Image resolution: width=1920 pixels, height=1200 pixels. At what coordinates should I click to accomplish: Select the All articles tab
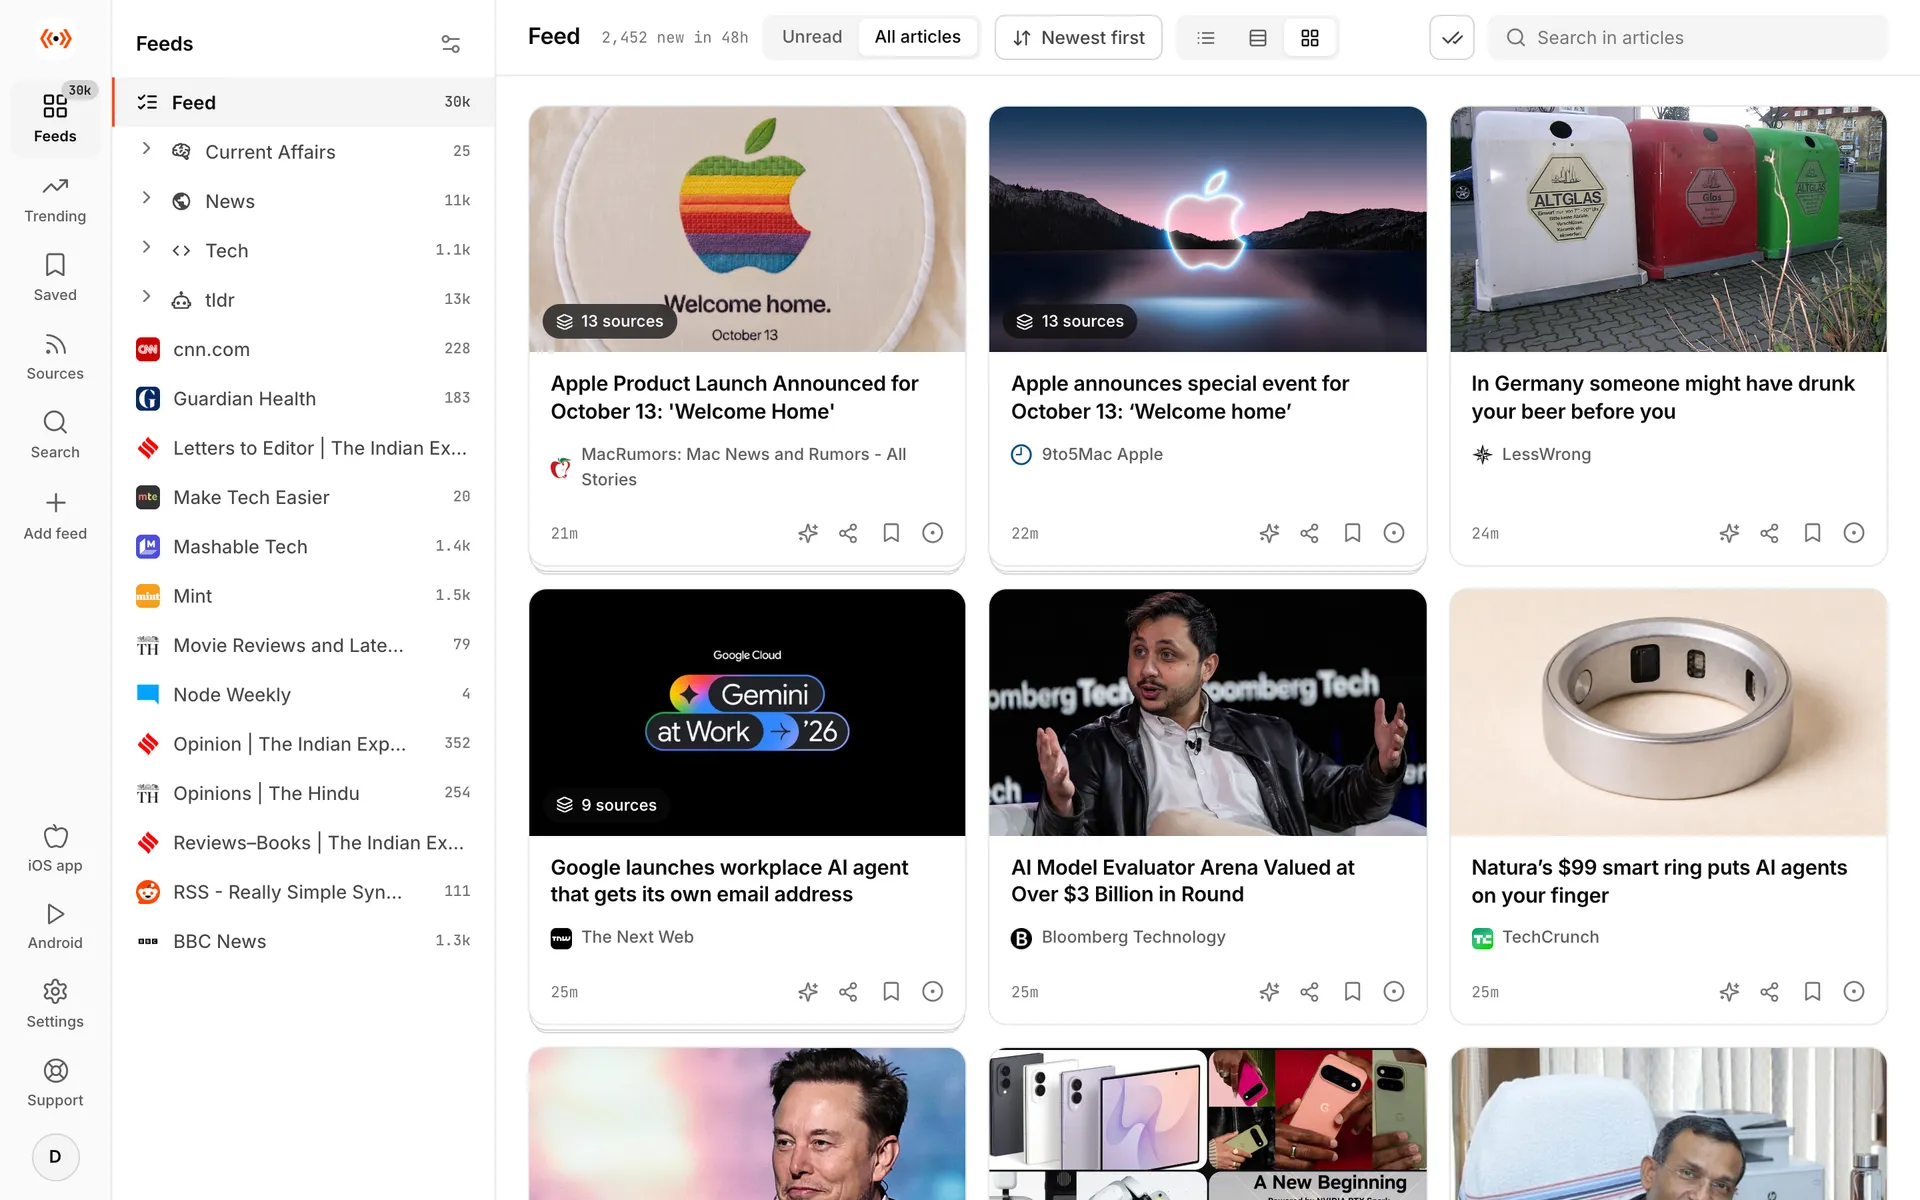917,37
